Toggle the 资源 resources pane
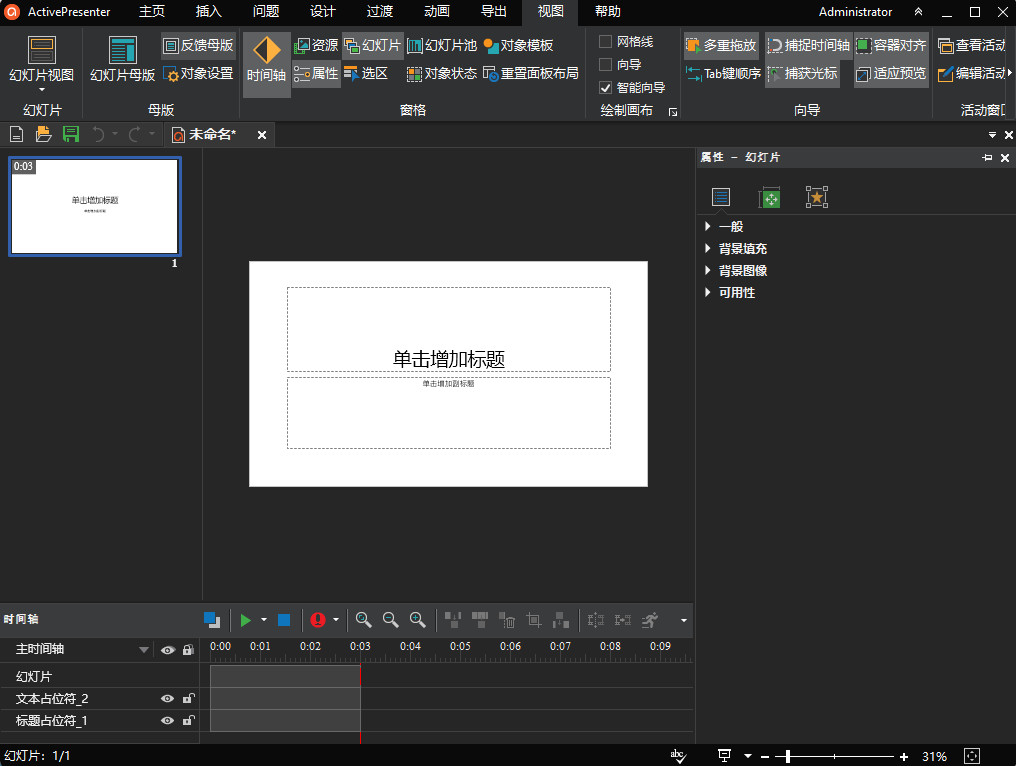1016x766 pixels. (x=316, y=45)
